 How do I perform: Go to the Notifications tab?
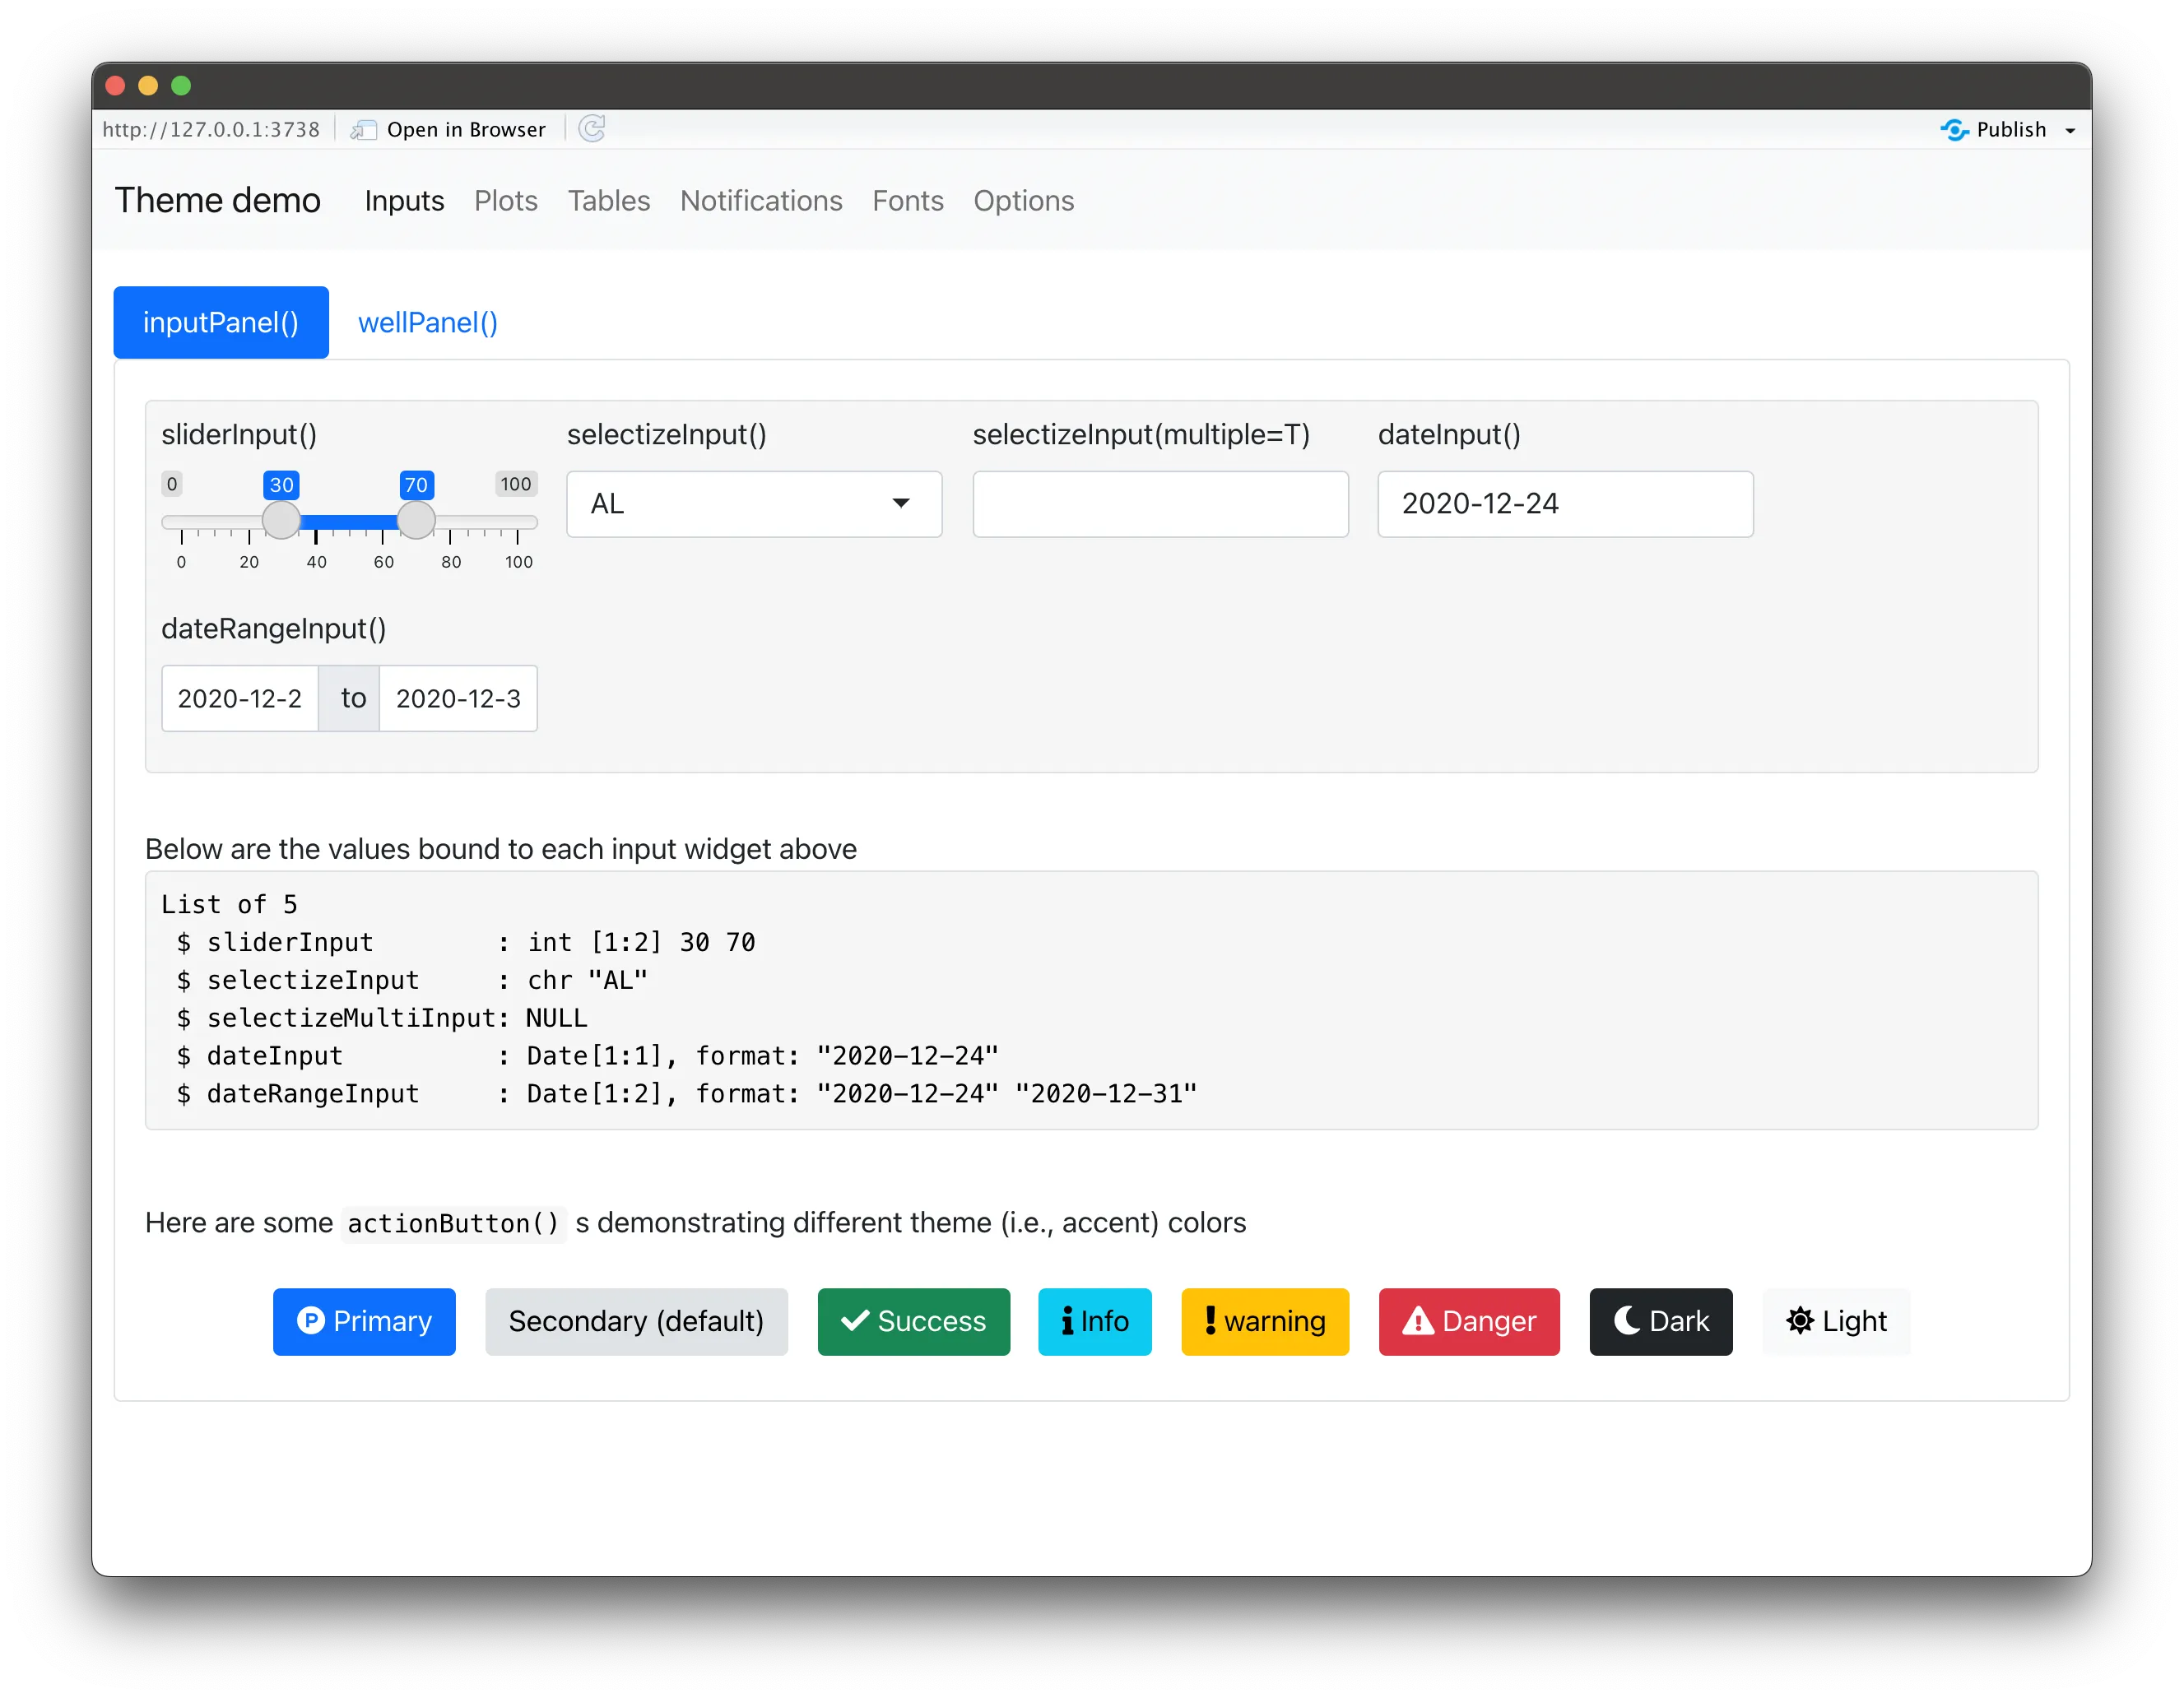[761, 201]
